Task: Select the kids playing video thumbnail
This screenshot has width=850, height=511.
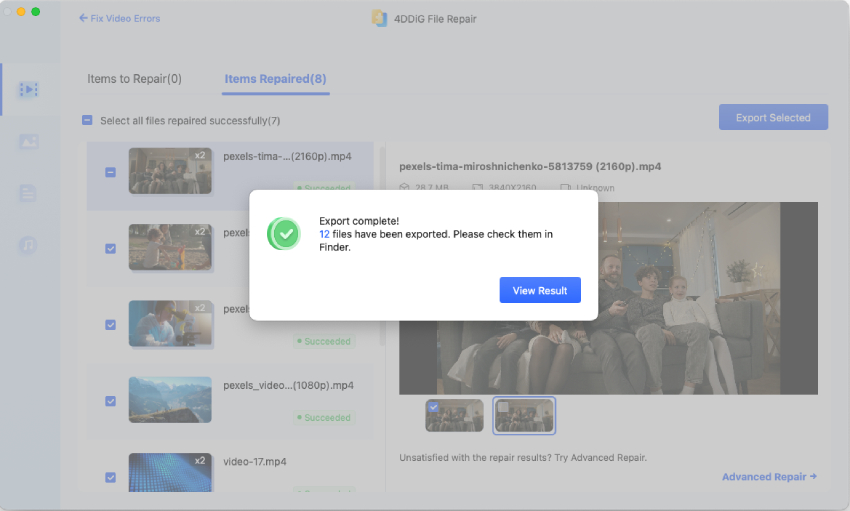Action: click(x=170, y=248)
